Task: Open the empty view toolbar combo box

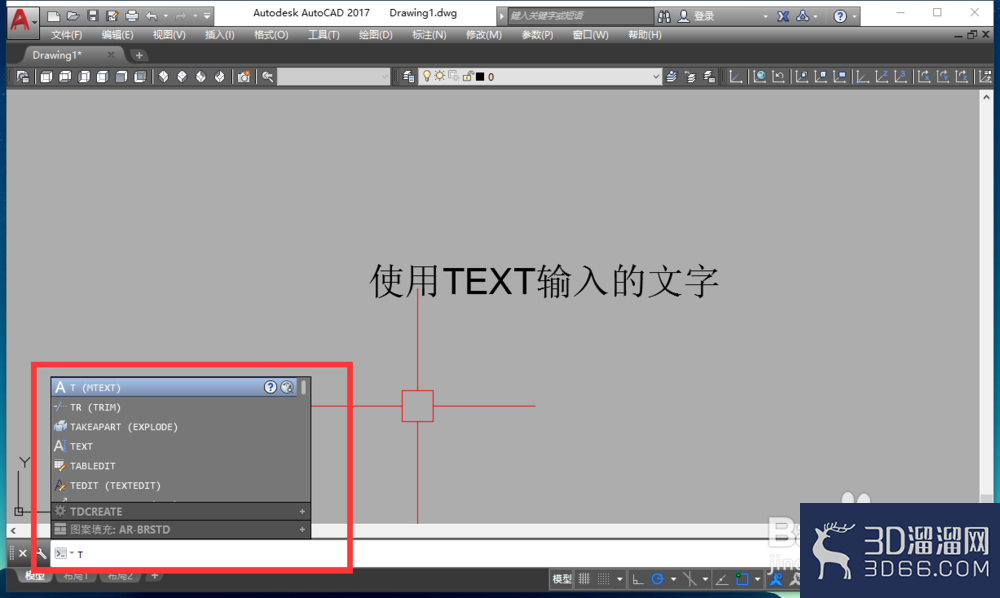Action: pyautogui.click(x=333, y=77)
